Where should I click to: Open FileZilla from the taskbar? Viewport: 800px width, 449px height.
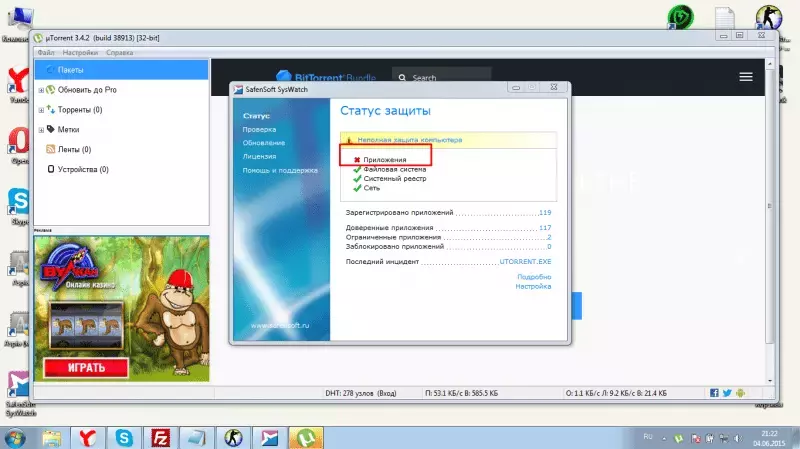[160, 438]
